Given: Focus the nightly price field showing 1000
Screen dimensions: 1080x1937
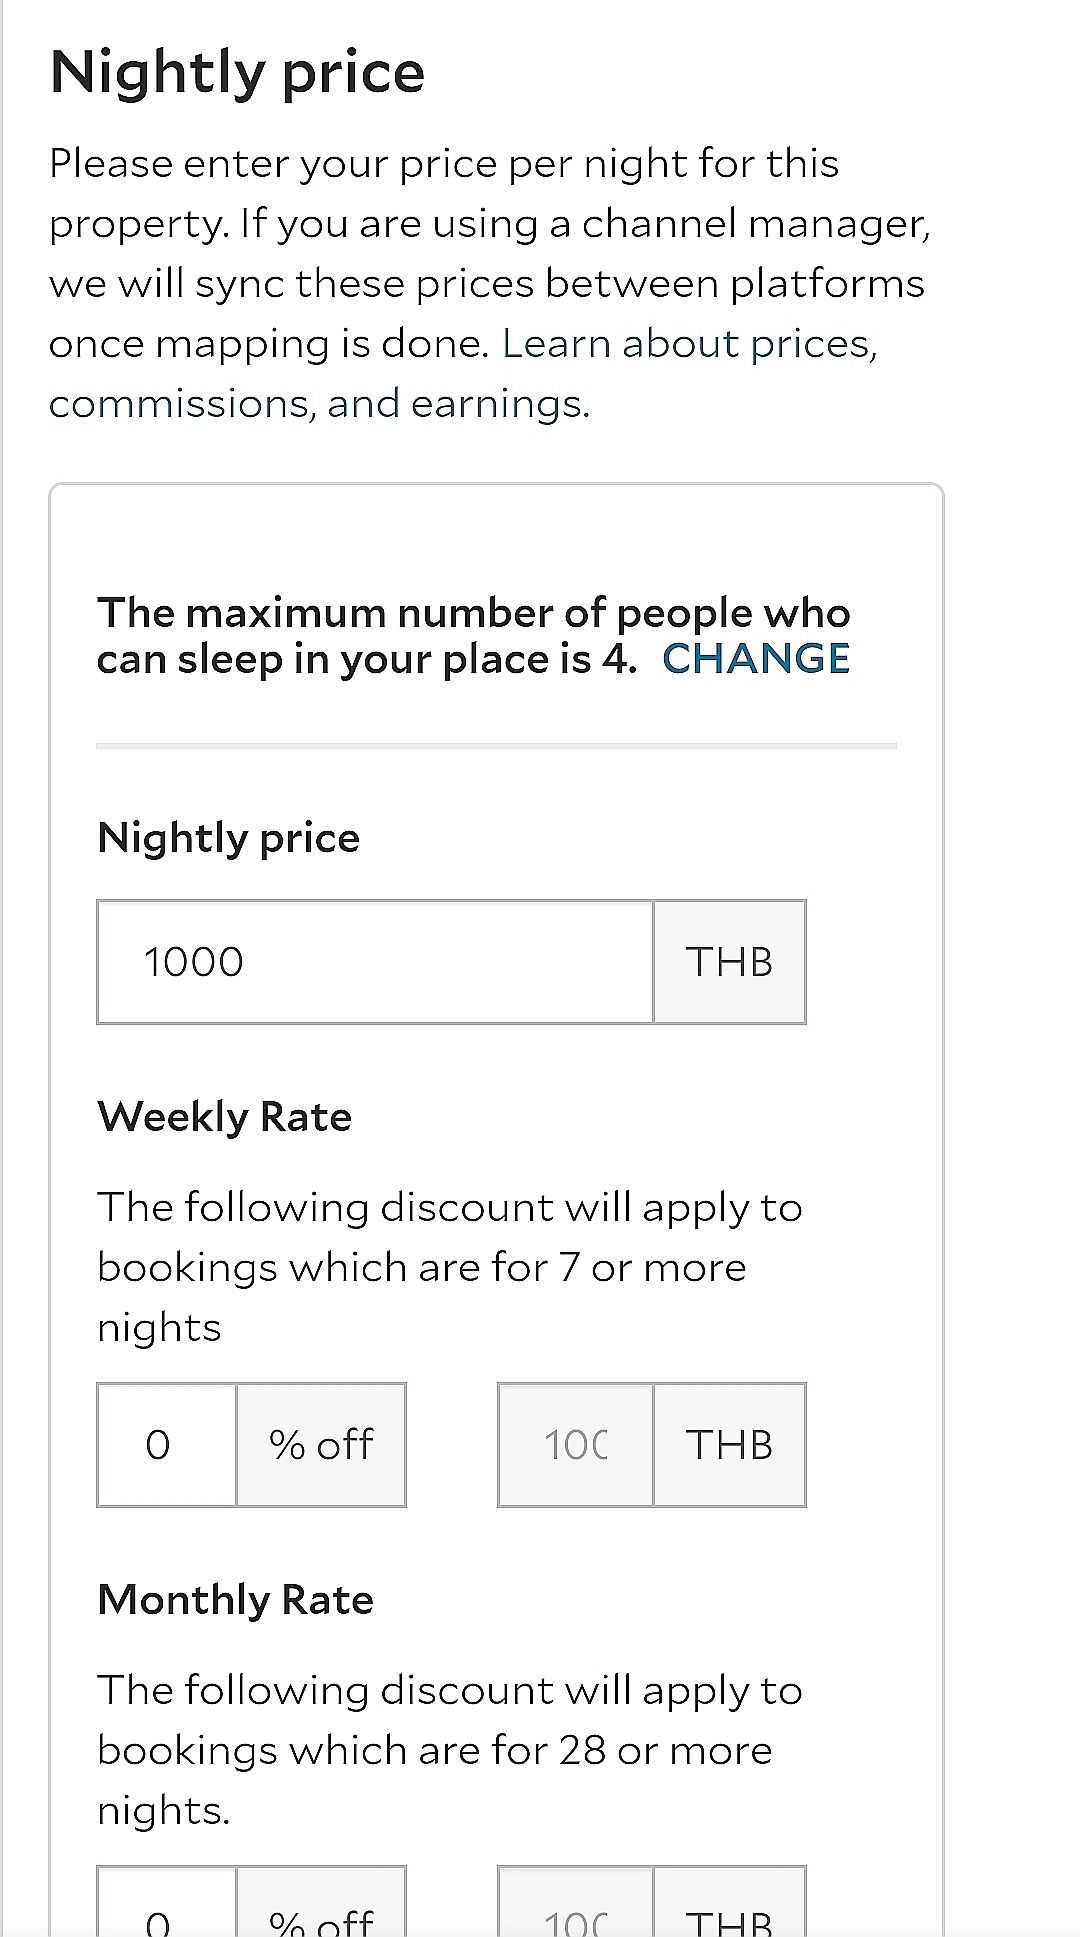Looking at the screenshot, I should [375, 962].
